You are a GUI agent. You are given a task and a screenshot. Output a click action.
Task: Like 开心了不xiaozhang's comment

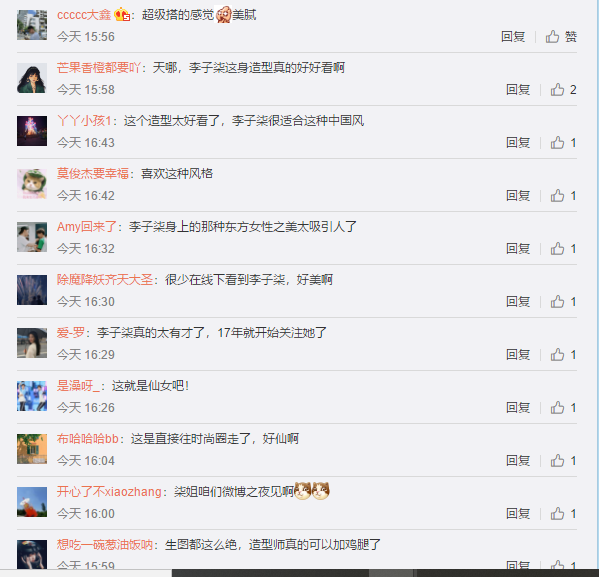(563, 514)
